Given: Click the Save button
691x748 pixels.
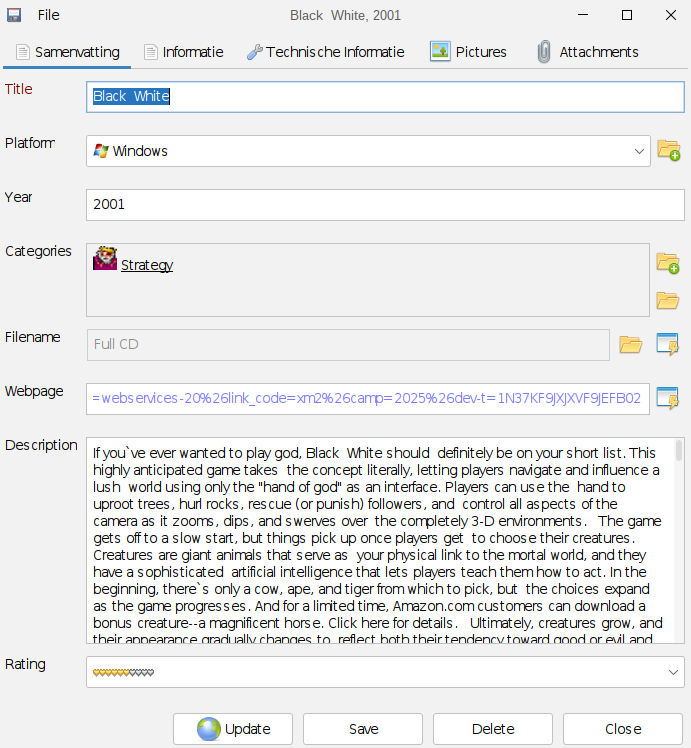Looking at the screenshot, I should pos(363,729).
